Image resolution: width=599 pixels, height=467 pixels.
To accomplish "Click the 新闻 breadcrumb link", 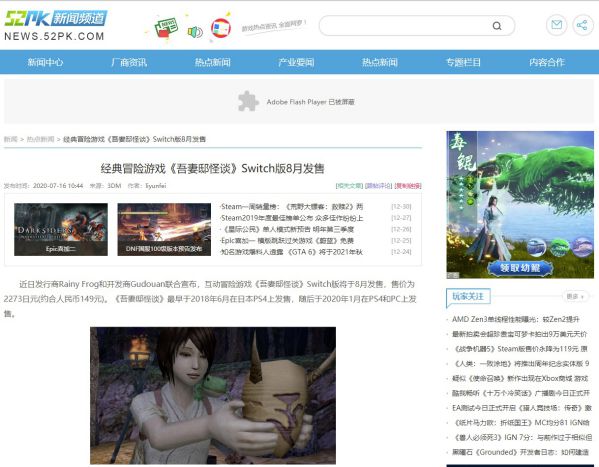I will pos(11,139).
